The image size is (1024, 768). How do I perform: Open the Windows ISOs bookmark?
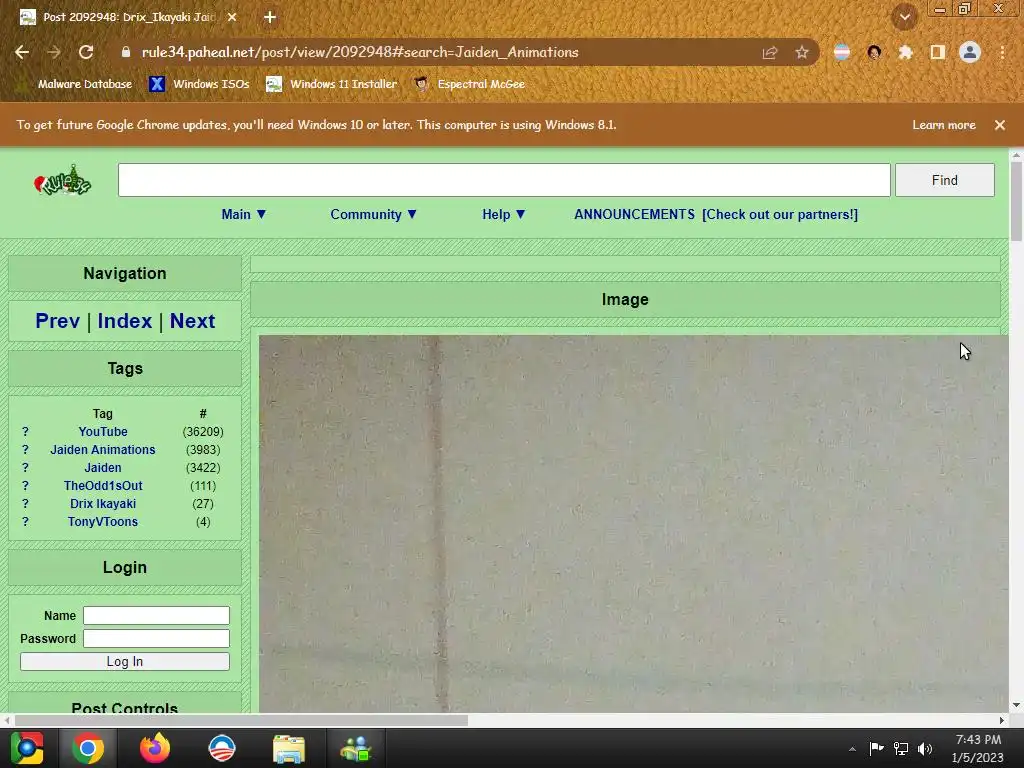click(x=200, y=84)
